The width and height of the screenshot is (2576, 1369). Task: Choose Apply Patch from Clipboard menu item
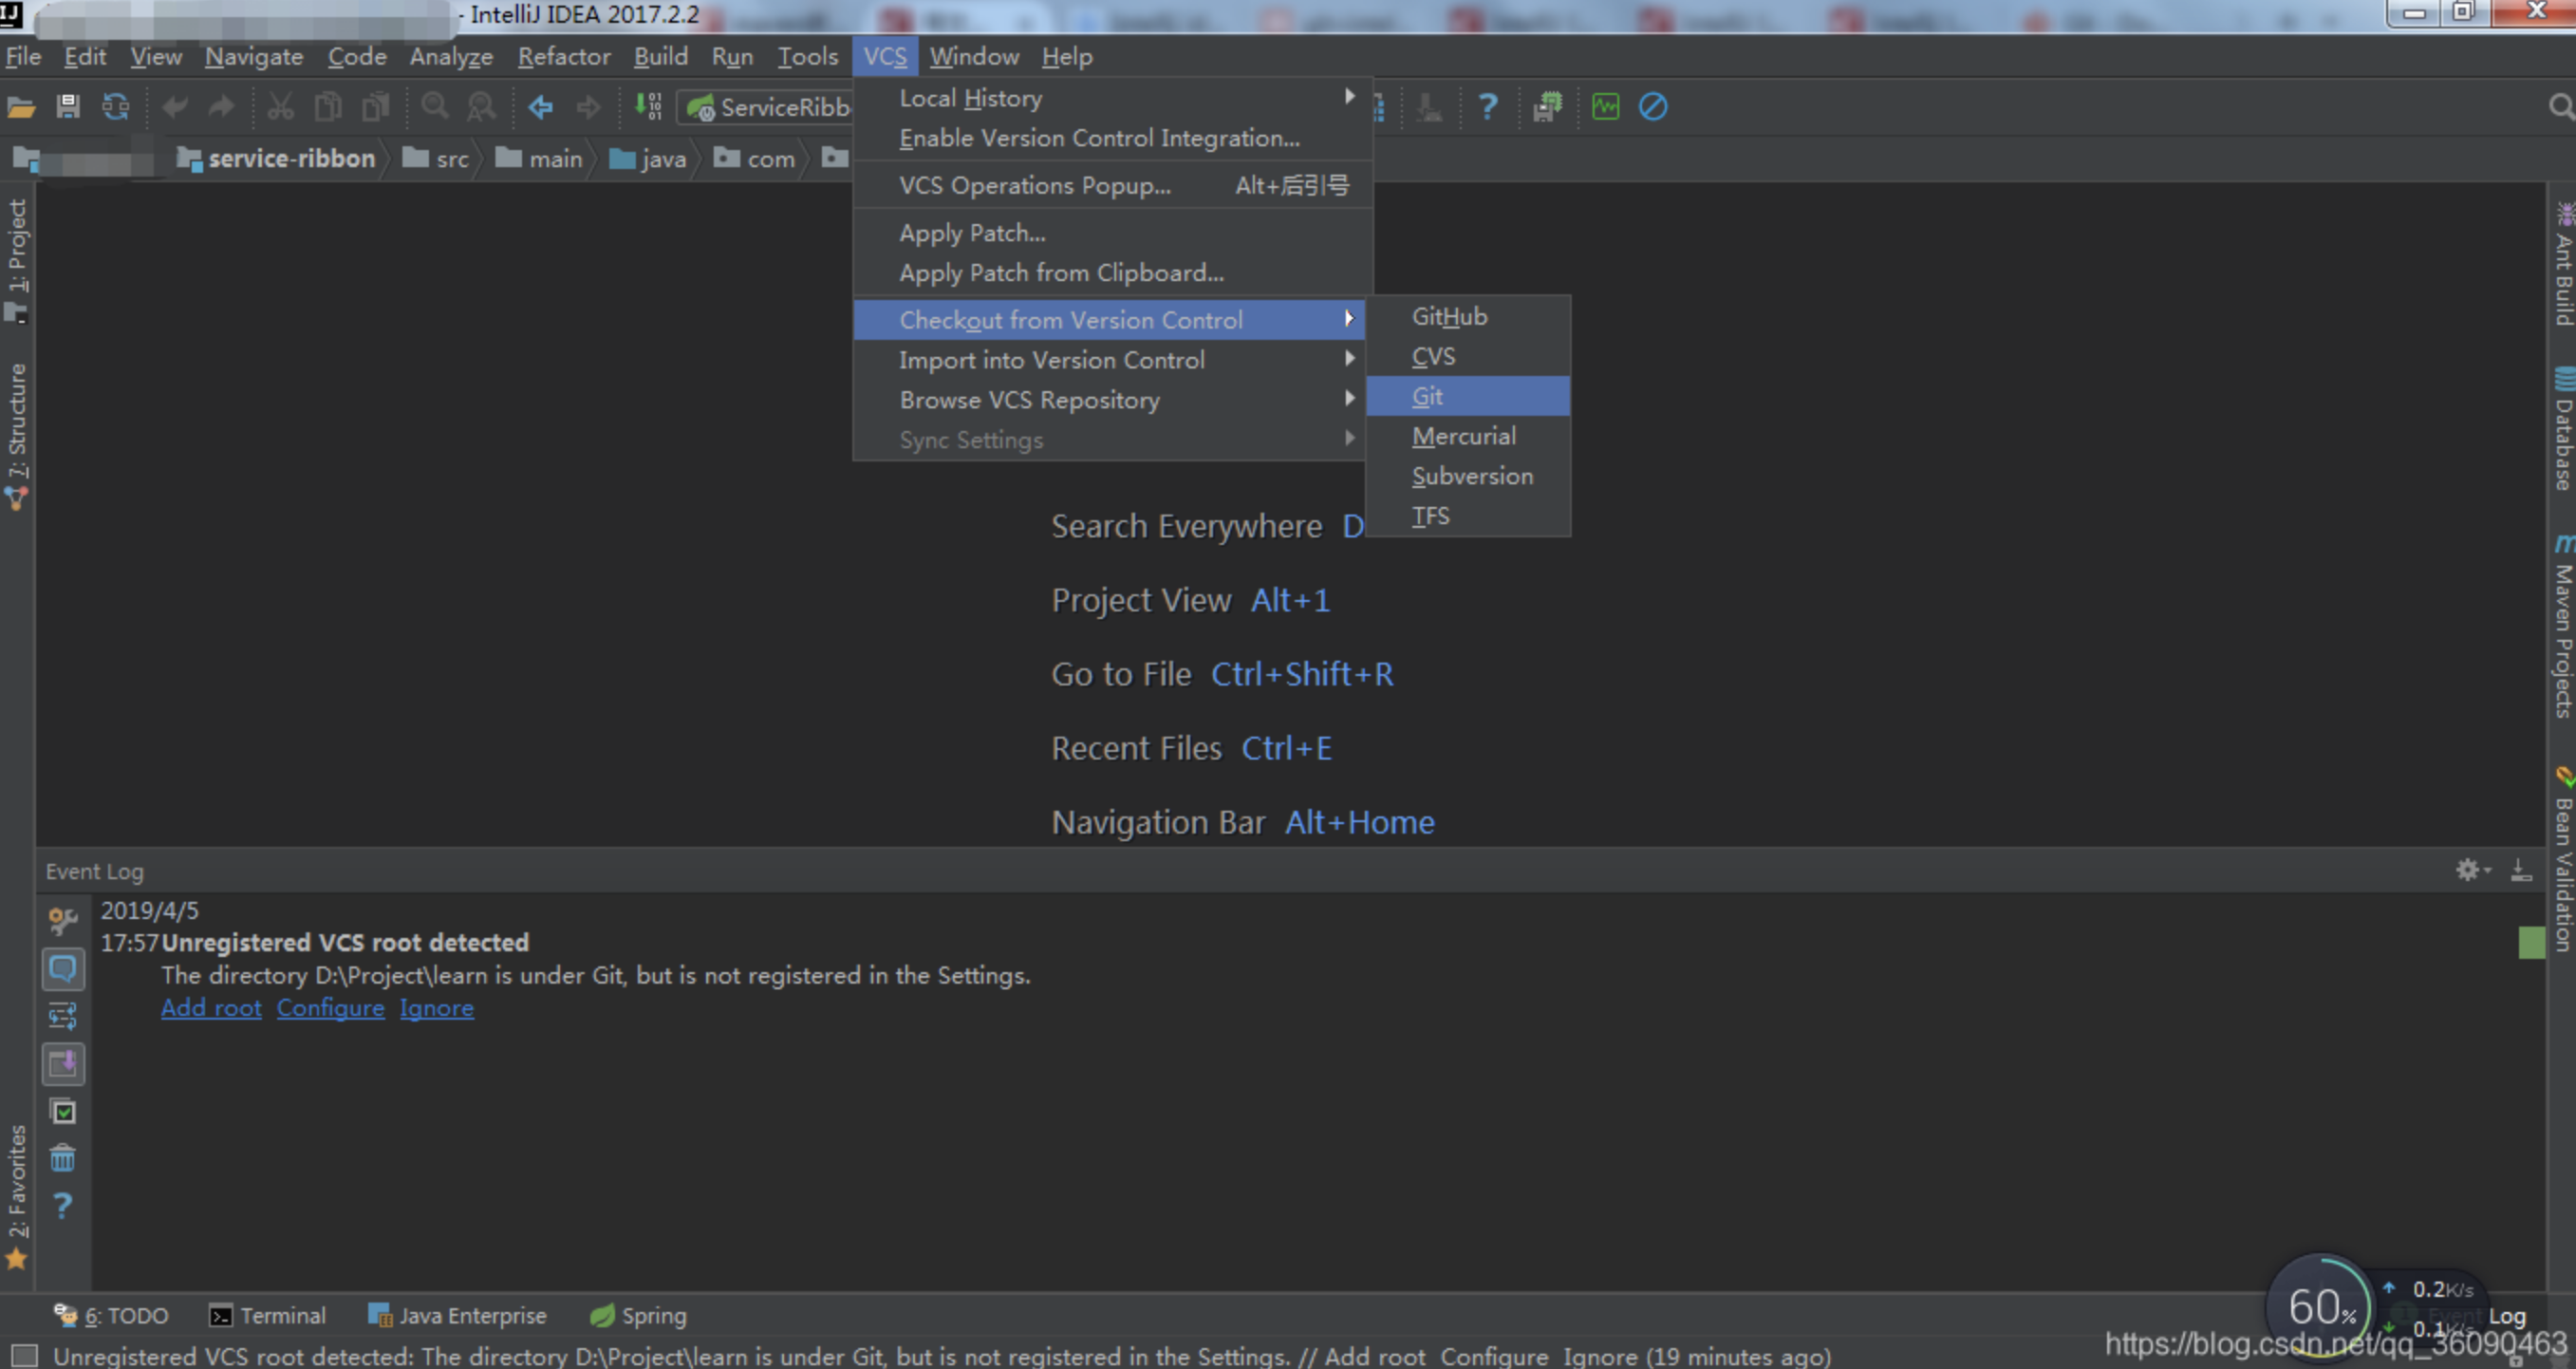1060,273
